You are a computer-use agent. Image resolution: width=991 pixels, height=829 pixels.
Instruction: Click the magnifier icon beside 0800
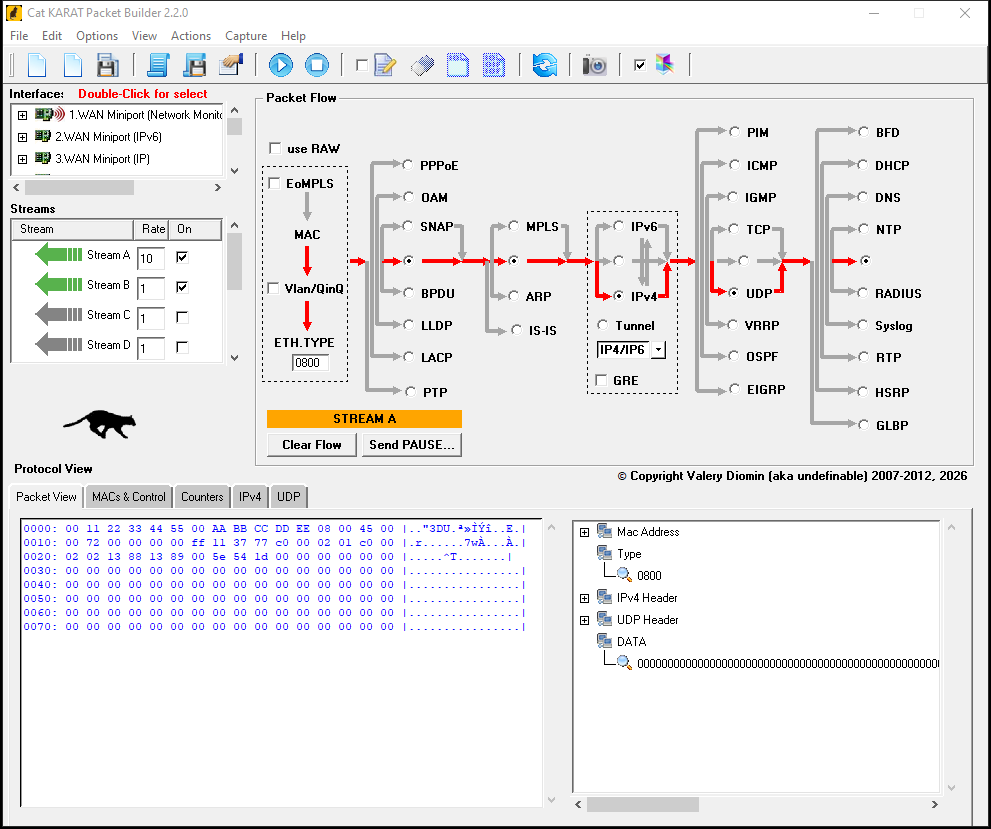[624, 575]
